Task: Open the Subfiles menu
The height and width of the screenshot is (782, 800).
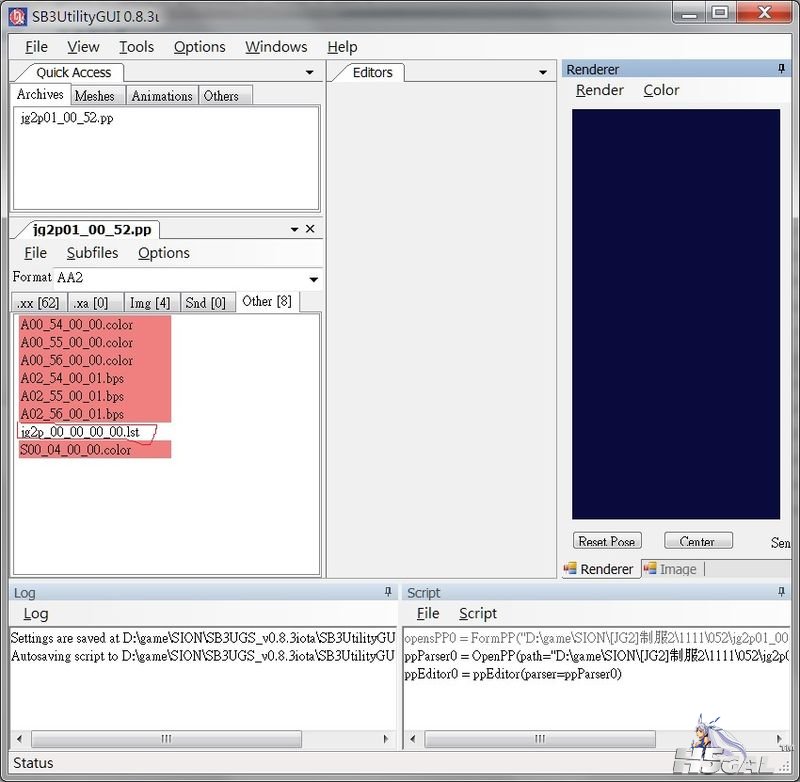Action: pyautogui.click(x=92, y=253)
